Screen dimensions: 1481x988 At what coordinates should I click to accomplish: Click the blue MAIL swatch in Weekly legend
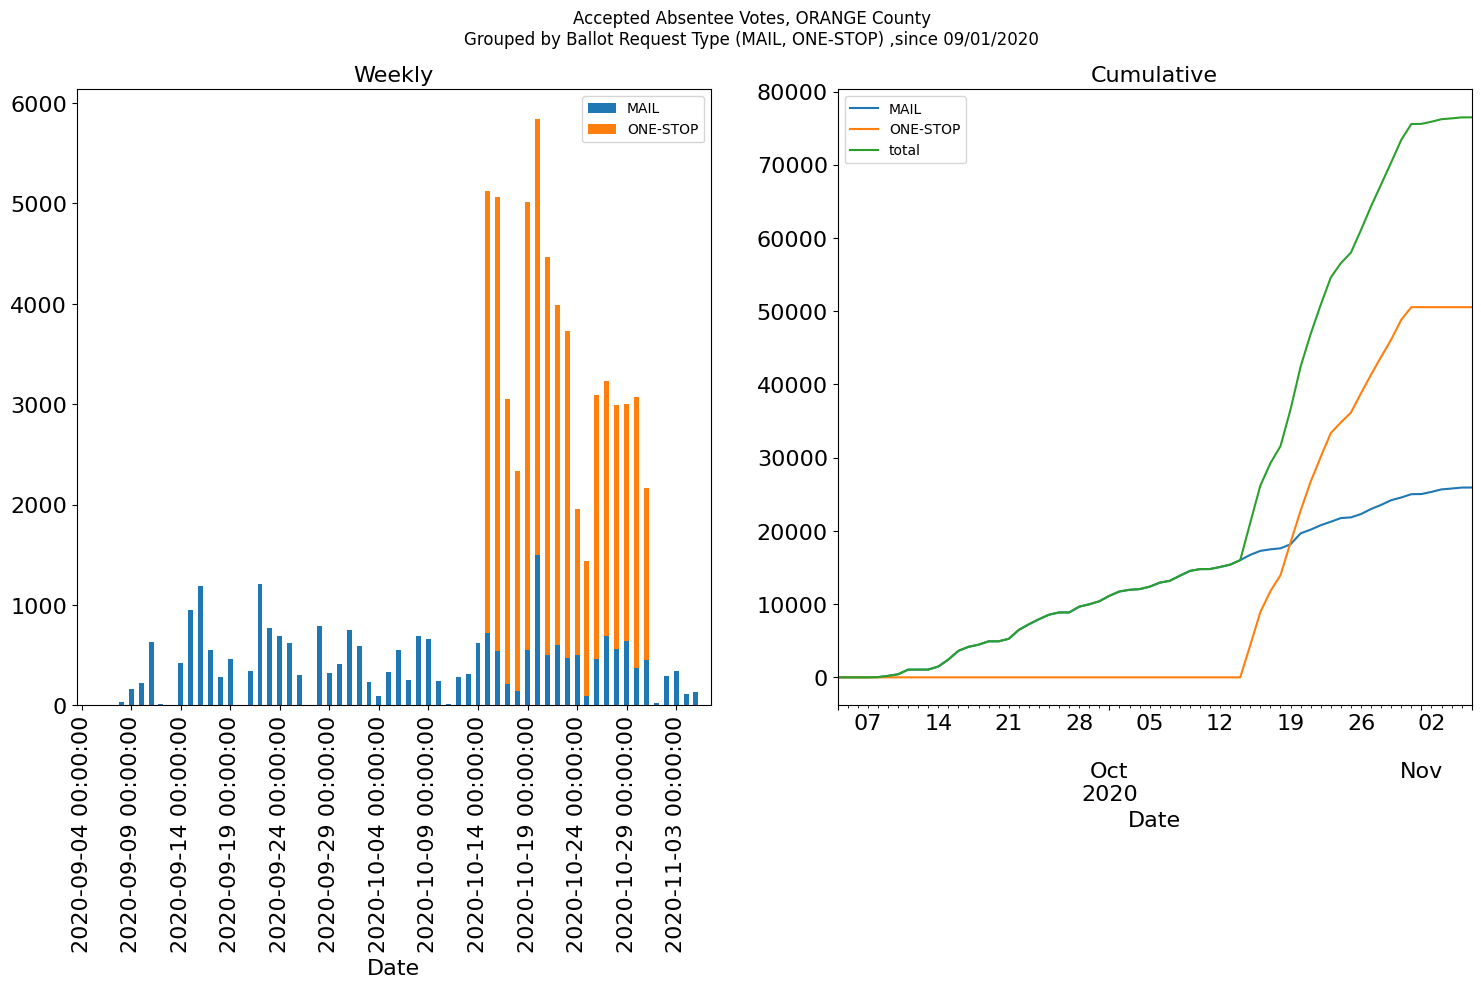tap(603, 108)
